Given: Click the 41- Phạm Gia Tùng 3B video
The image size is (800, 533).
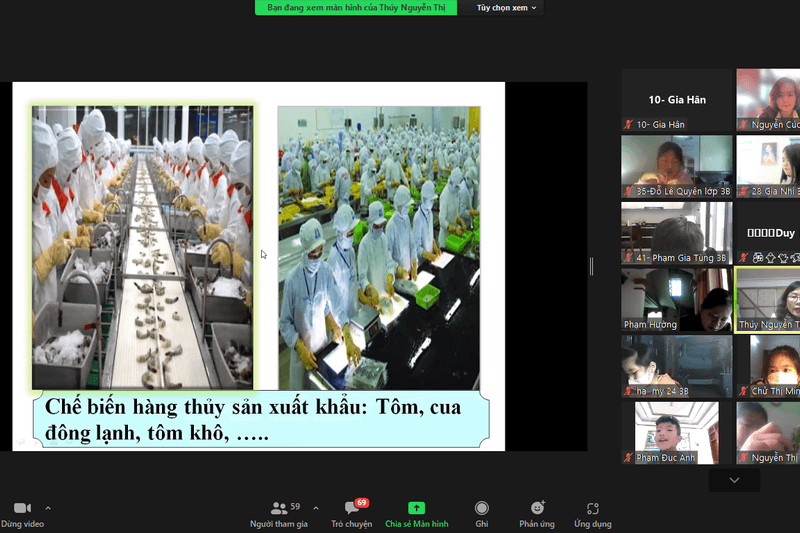Looking at the screenshot, I should tap(676, 233).
